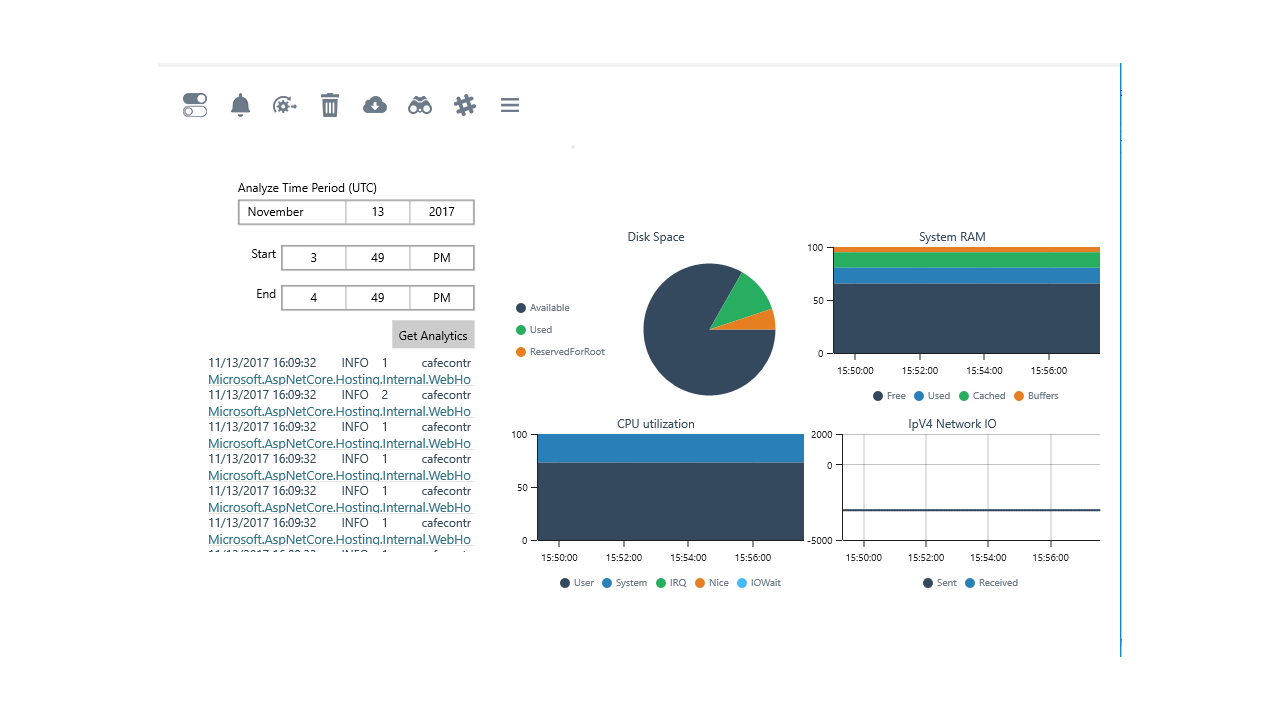The image size is (1280, 720).
Task: Change the Start PM selector
Action: coord(442,258)
